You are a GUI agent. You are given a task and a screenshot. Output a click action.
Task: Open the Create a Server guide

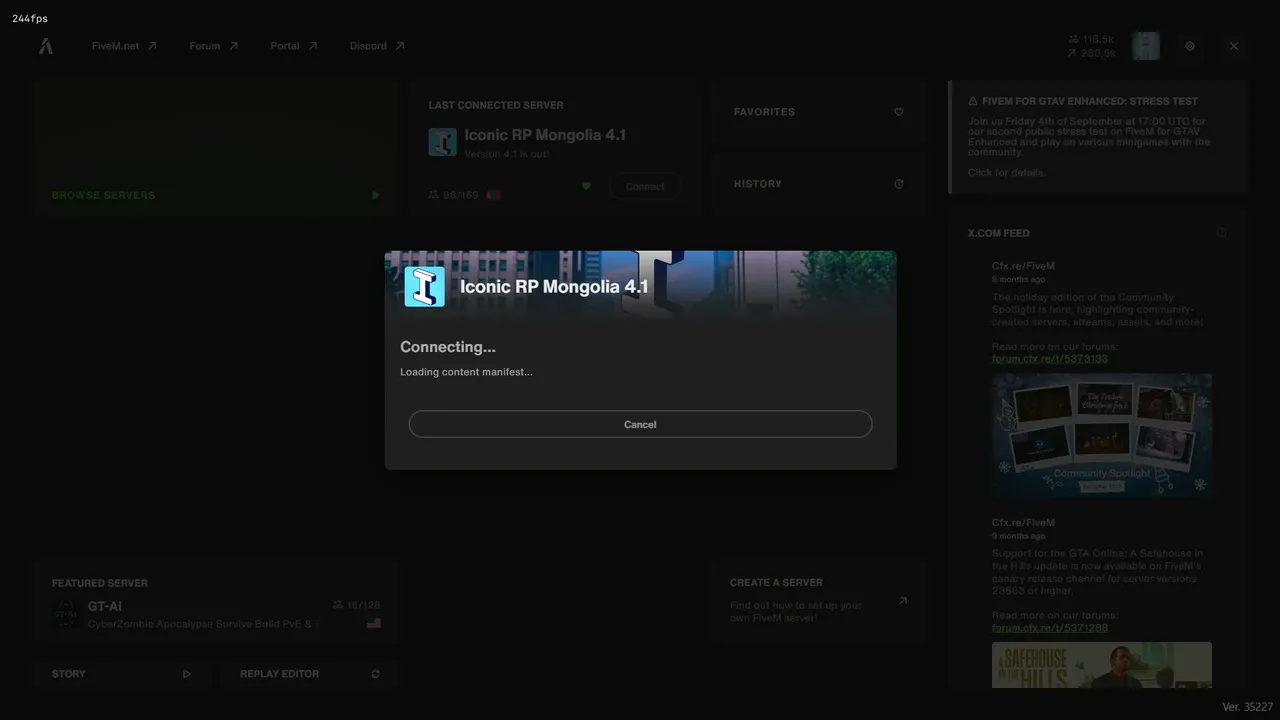819,601
